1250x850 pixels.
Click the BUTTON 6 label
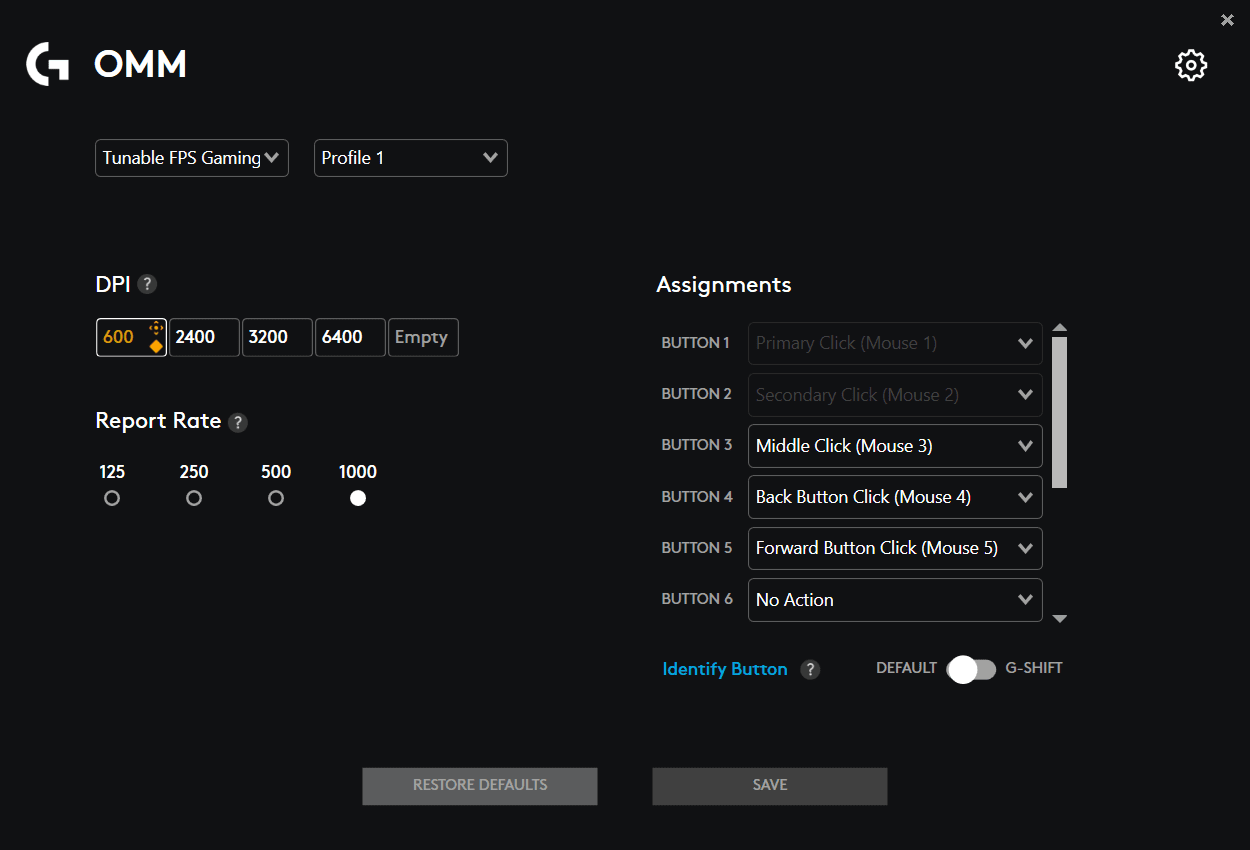[697, 599]
